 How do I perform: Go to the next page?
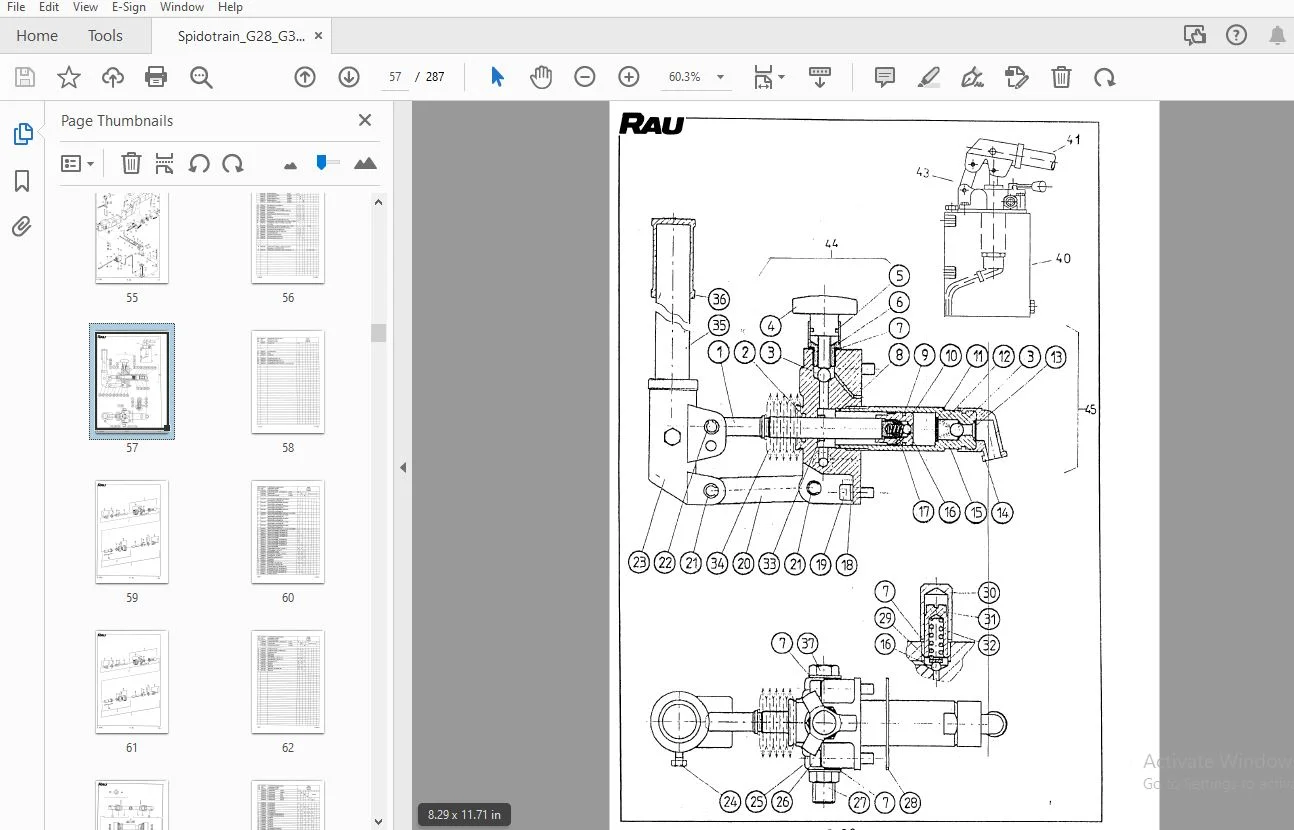349,77
